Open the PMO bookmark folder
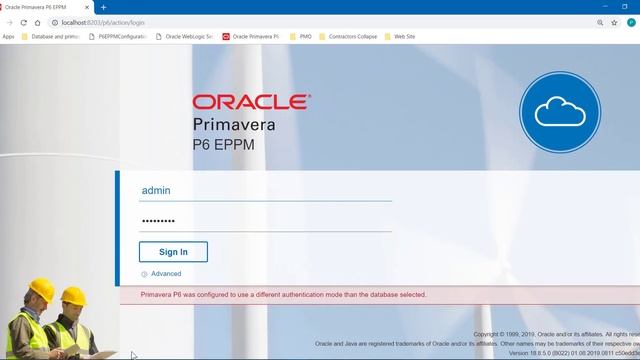 [301, 37]
